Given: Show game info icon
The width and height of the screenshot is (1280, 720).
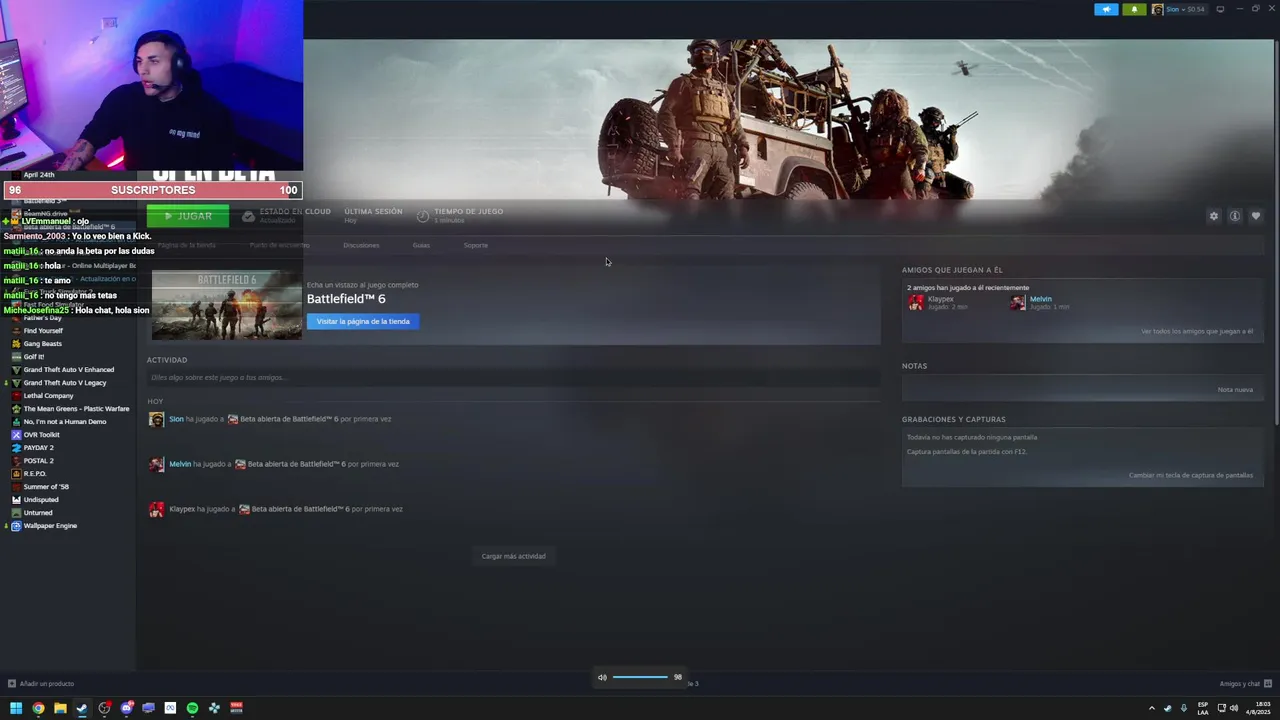Looking at the screenshot, I should click(x=1235, y=216).
